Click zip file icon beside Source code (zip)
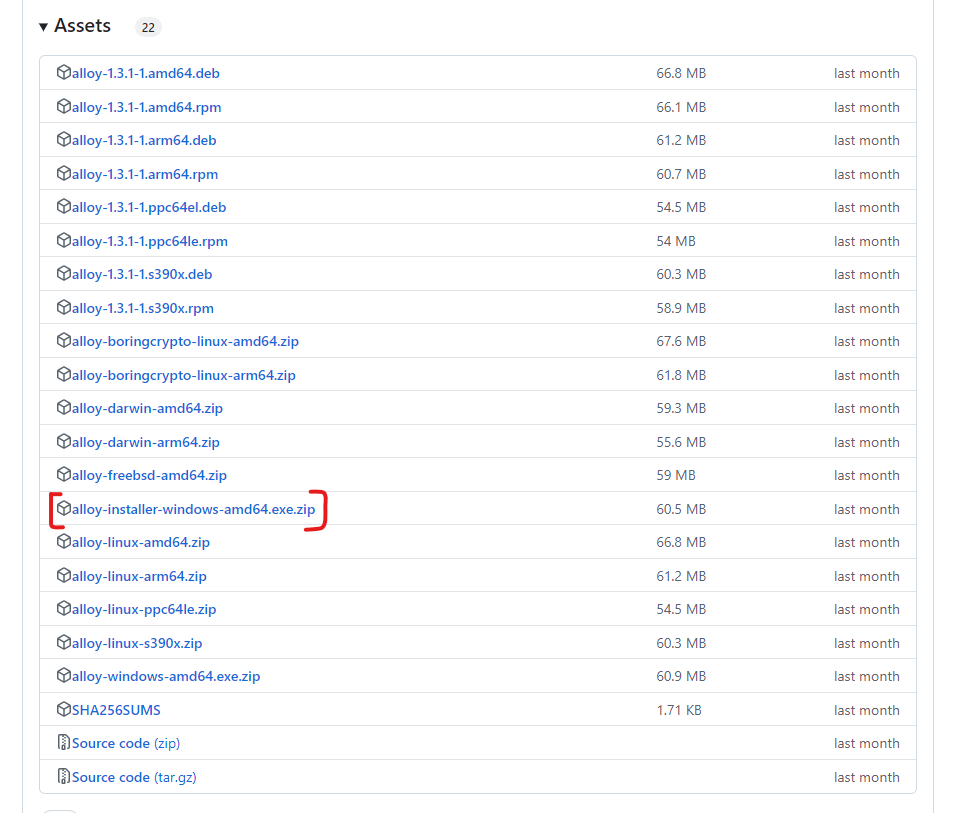The width and height of the screenshot is (974, 813). (64, 743)
